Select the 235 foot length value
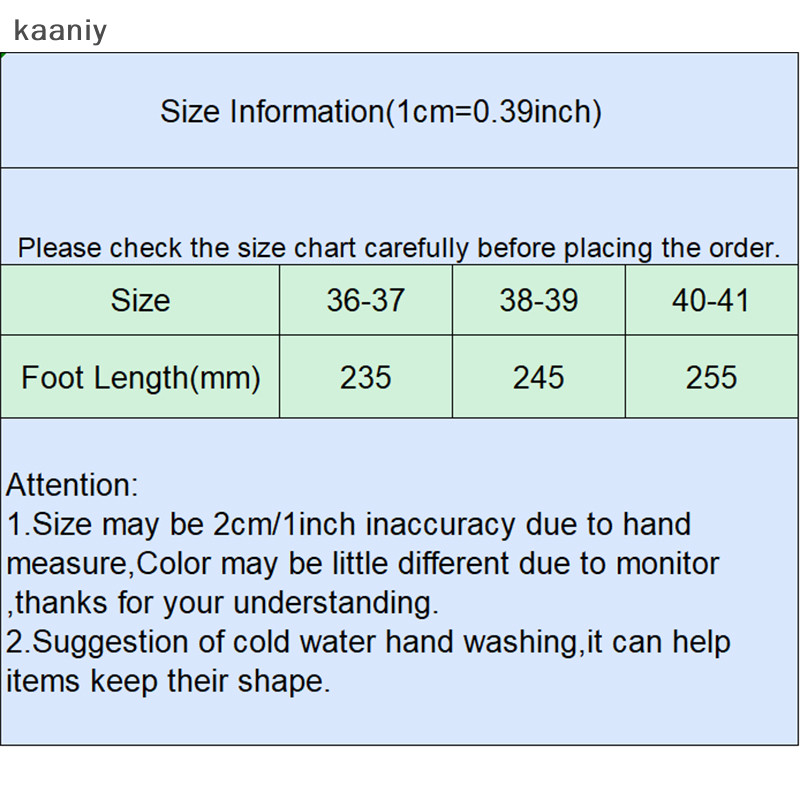Screen dimensions: 800x800 366,377
